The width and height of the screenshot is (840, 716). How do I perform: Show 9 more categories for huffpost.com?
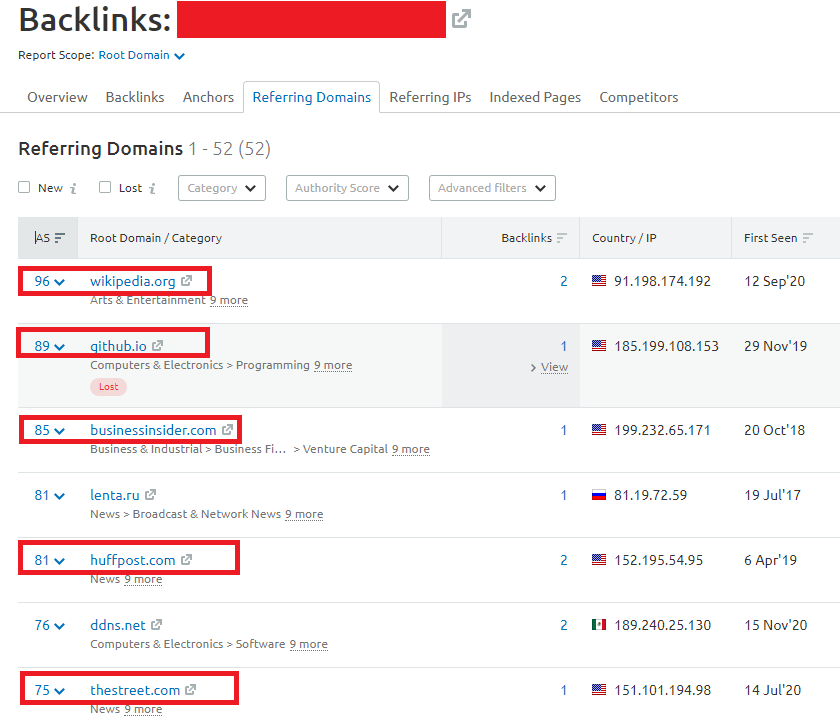[x=143, y=579]
